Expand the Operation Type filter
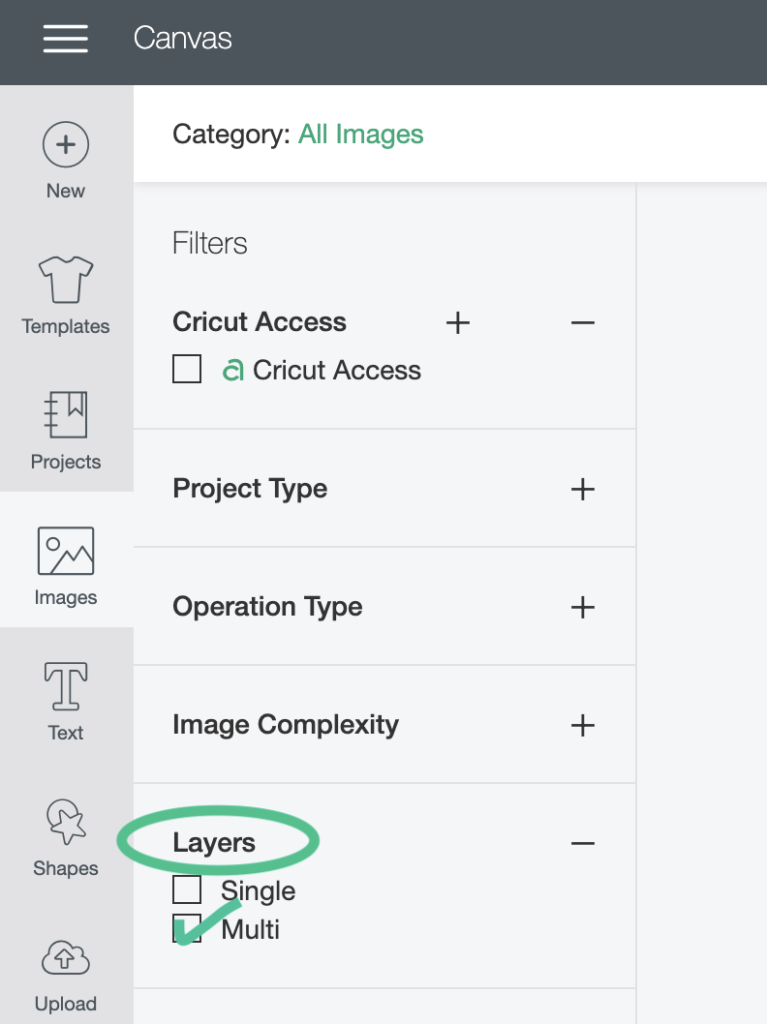The width and height of the screenshot is (767, 1024). [x=582, y=607]
